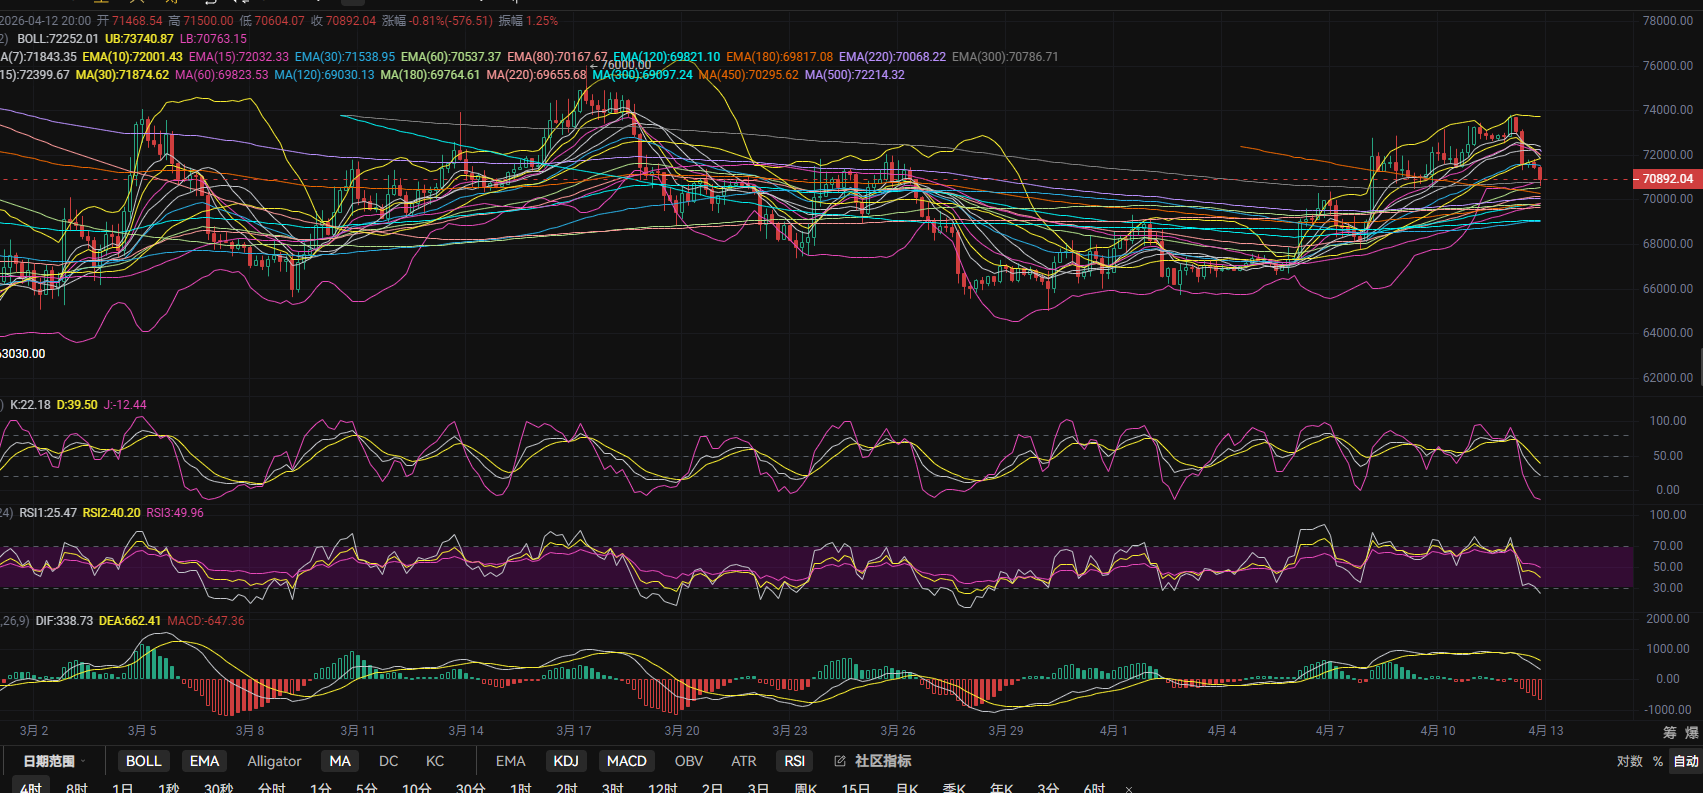The image size is (1703, 793).
Task: Enable the OBV sub-indicator
Action: coord(688,761)
